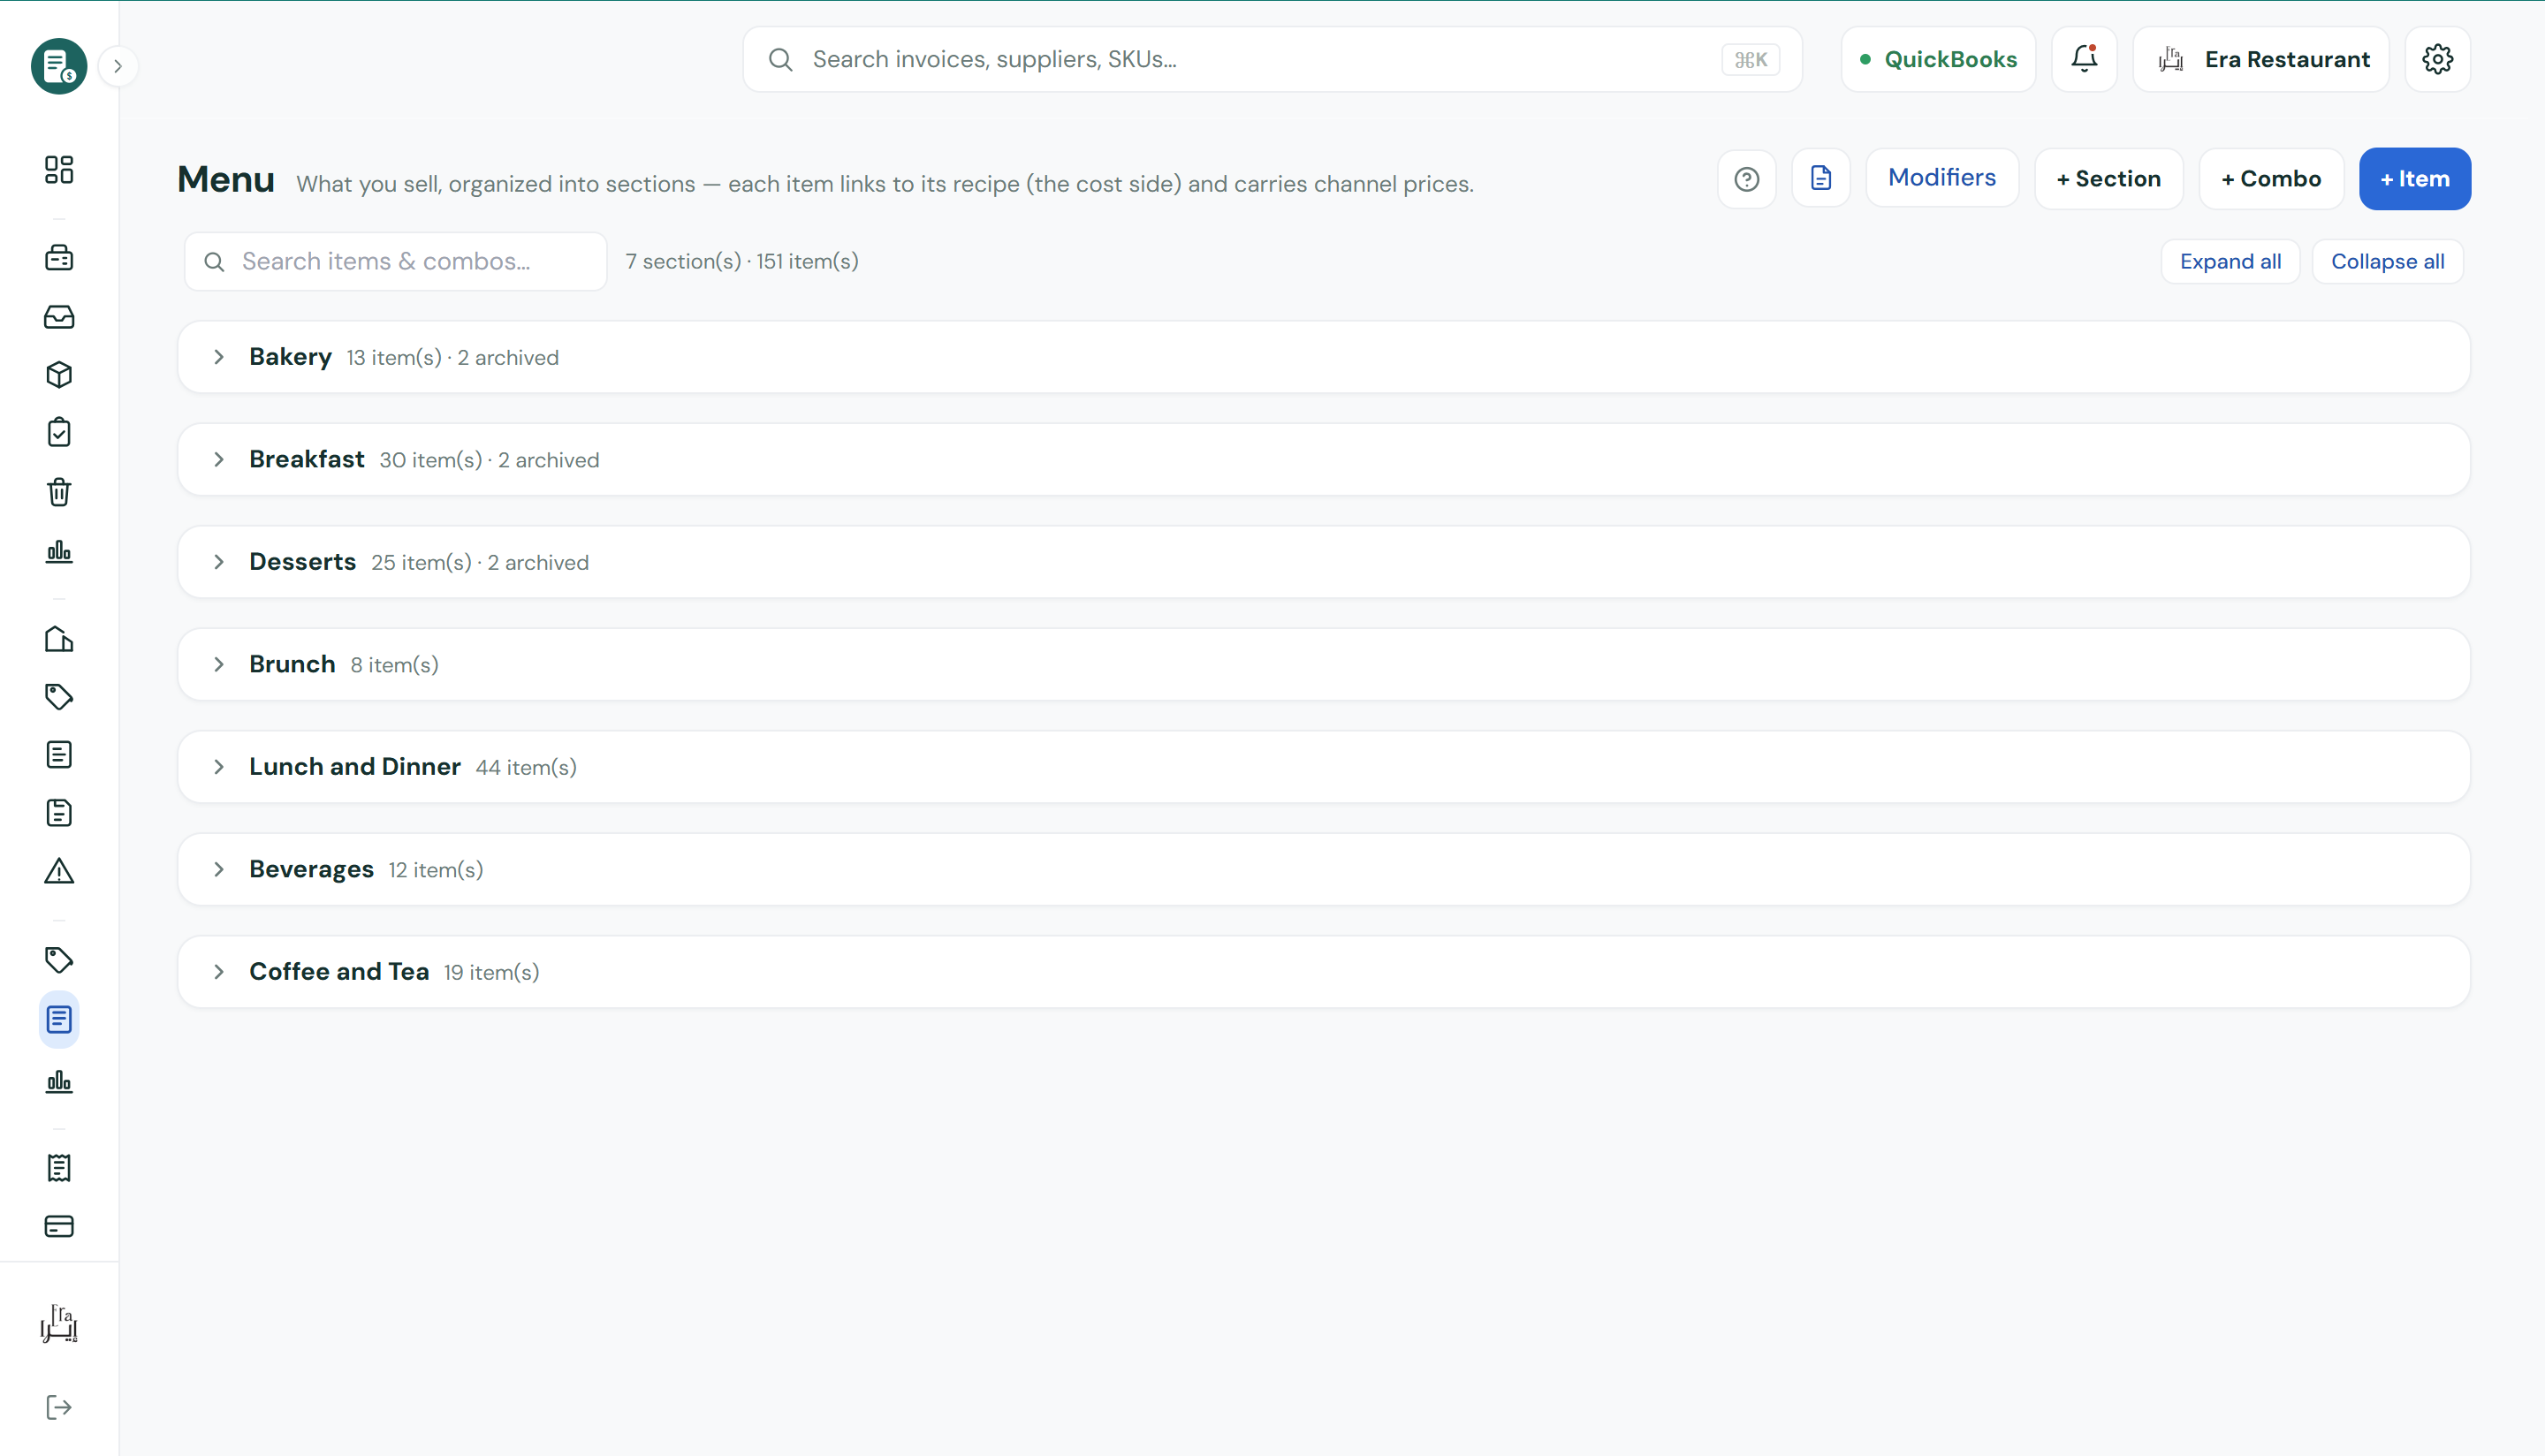The height and width of the screenshot is (1456, 2545).
Task: Open the waste trash can icon in sidebar
Action: 59,492
